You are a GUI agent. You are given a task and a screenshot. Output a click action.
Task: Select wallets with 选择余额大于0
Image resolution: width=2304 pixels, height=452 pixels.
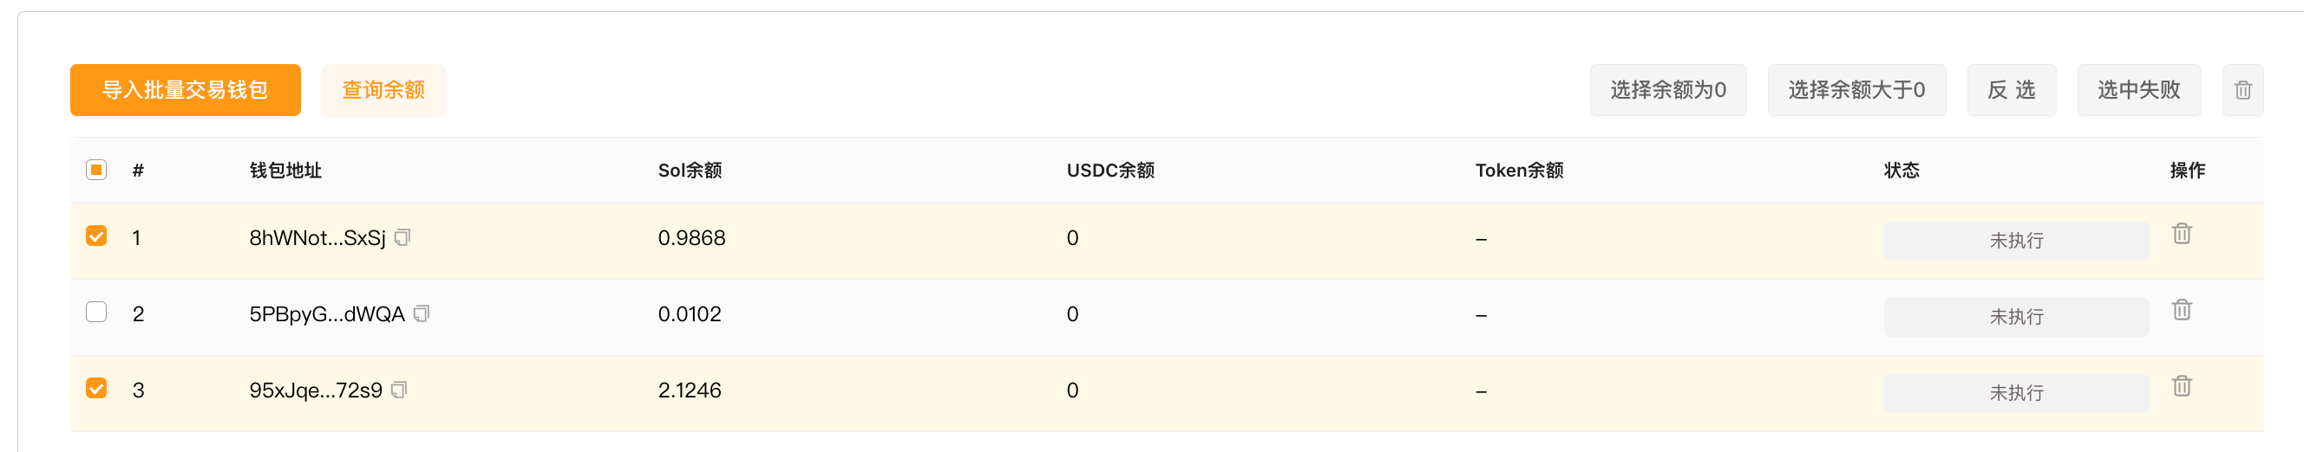pos(1856,90)
